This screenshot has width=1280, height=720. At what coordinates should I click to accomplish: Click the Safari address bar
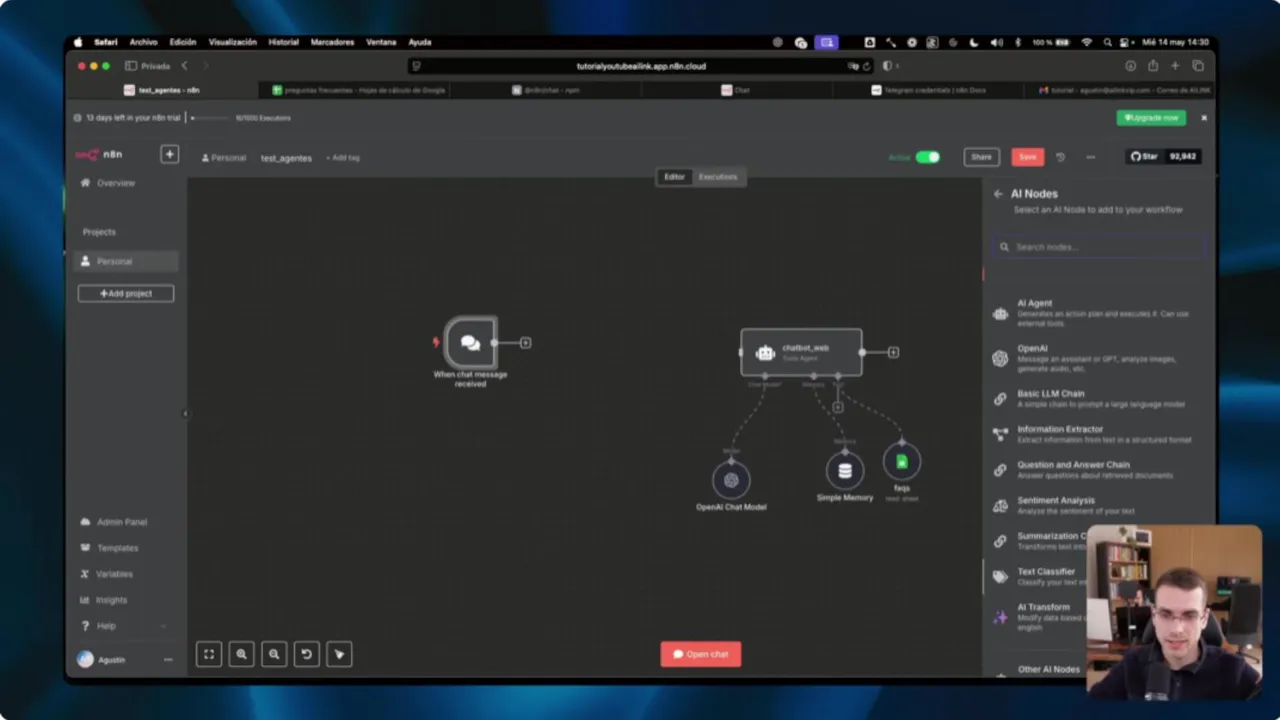click(641, 66)
